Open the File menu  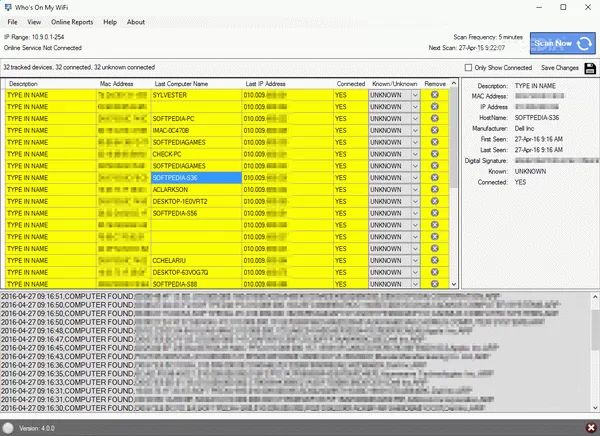click(12, 21)
